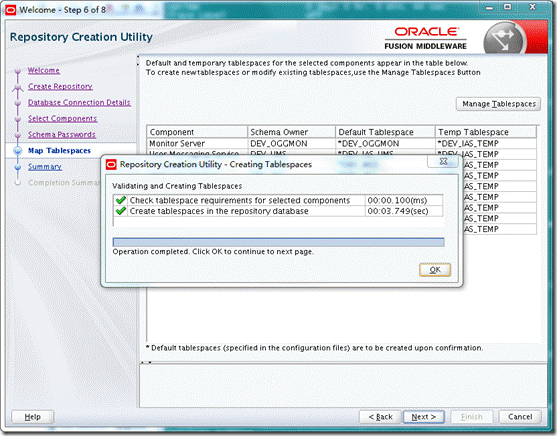Click the Temp Tablespace column header
The image size is (557, 436).
point(486,132)
